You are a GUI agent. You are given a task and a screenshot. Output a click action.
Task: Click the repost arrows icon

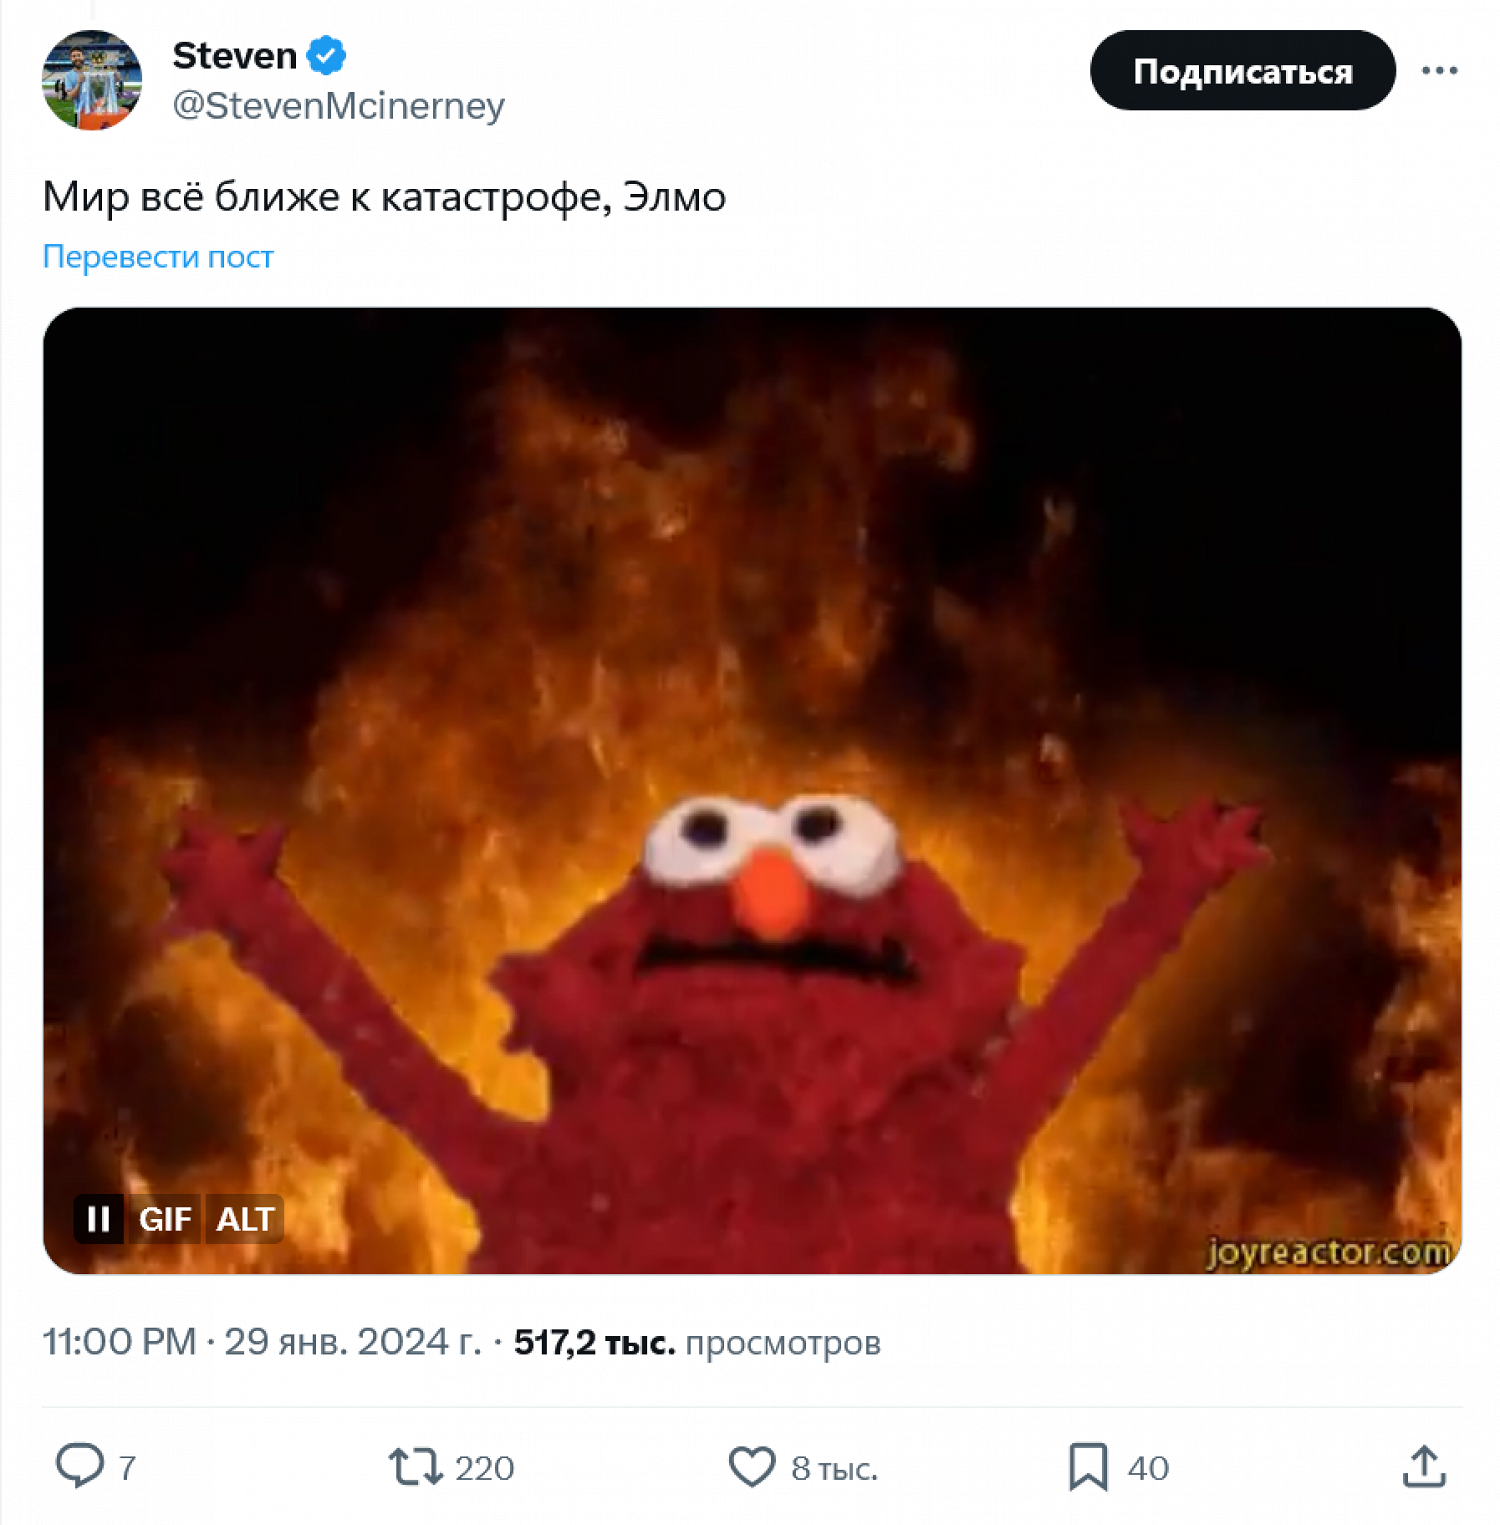[x=415, y=1466]
